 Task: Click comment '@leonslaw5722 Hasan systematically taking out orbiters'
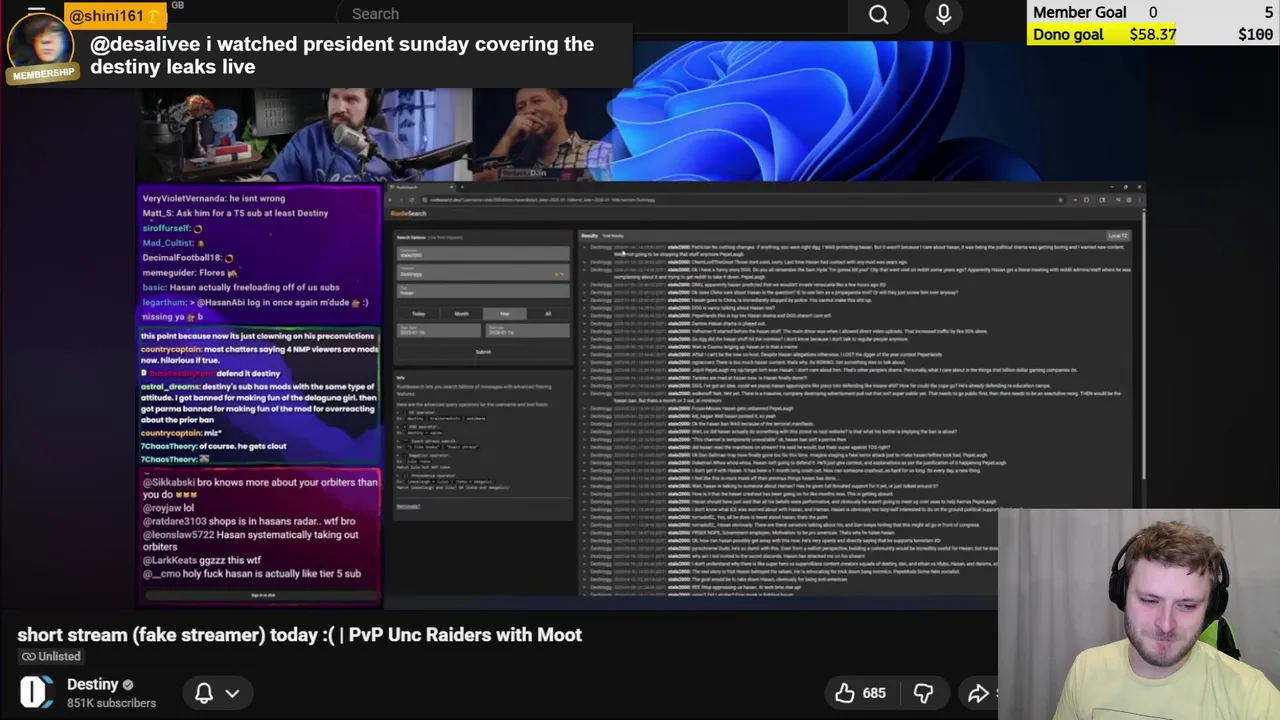250,540
